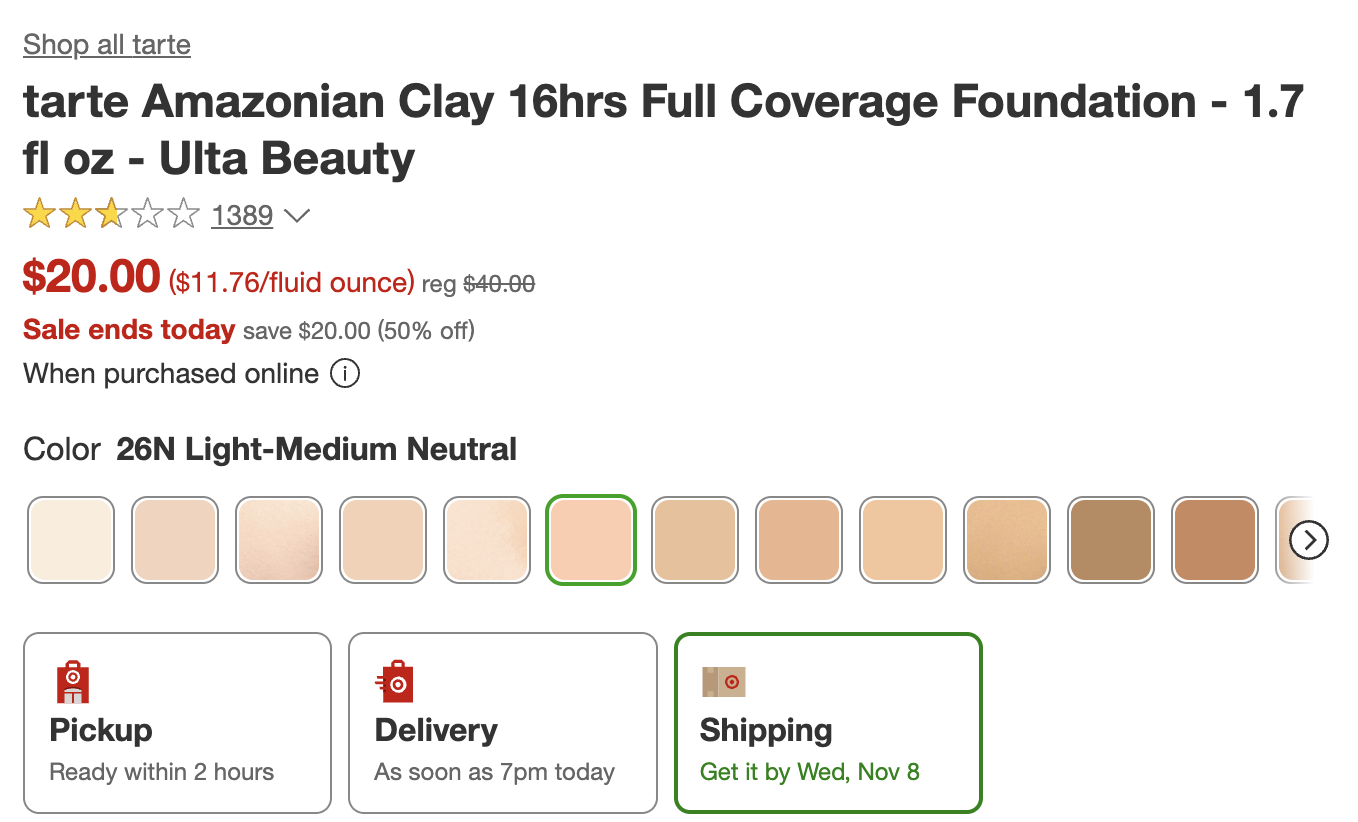Click the red Delivery bag icon
Screen dimensions: 1358x822
click(395, 682)
